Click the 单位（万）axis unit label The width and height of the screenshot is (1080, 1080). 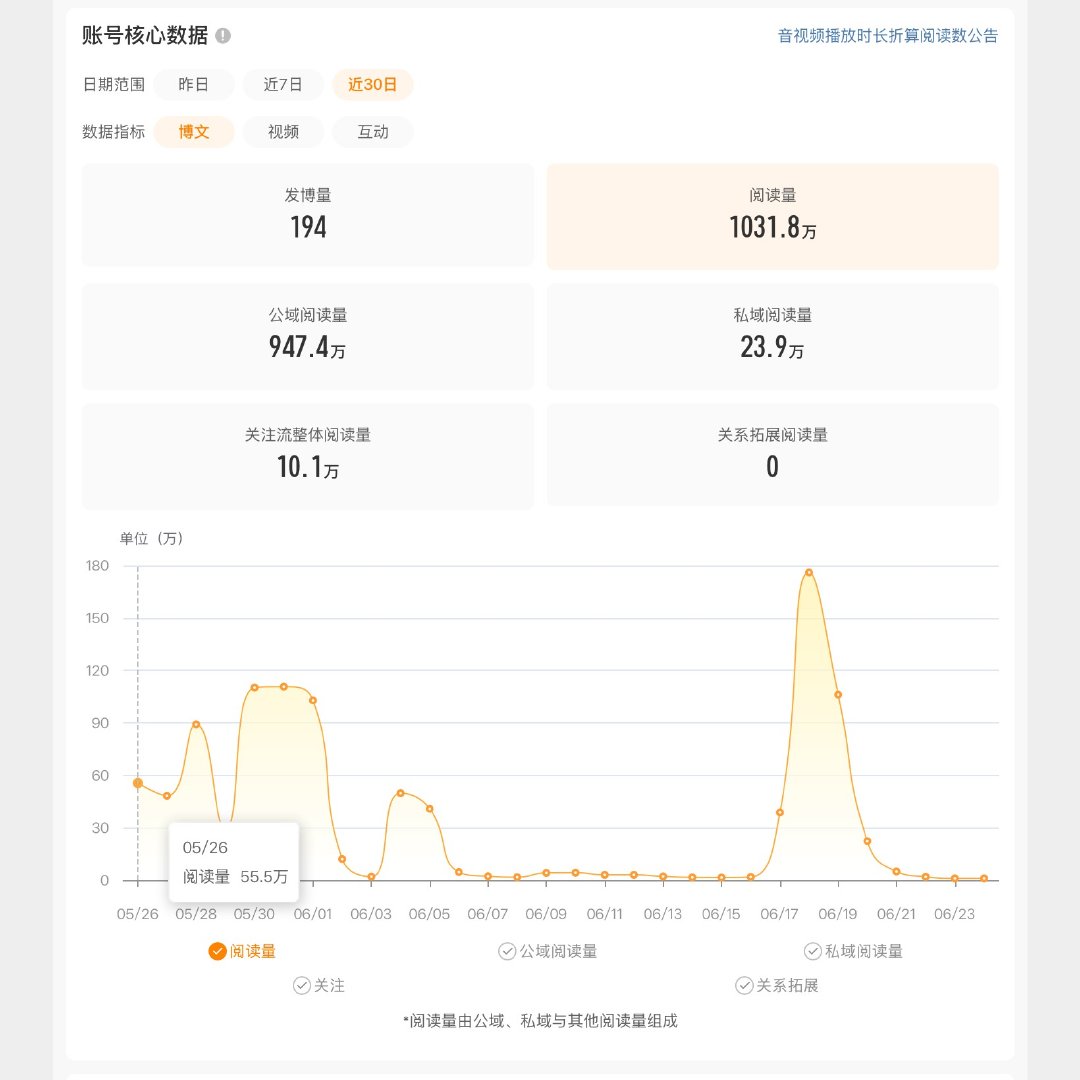[x=152, y=538]
